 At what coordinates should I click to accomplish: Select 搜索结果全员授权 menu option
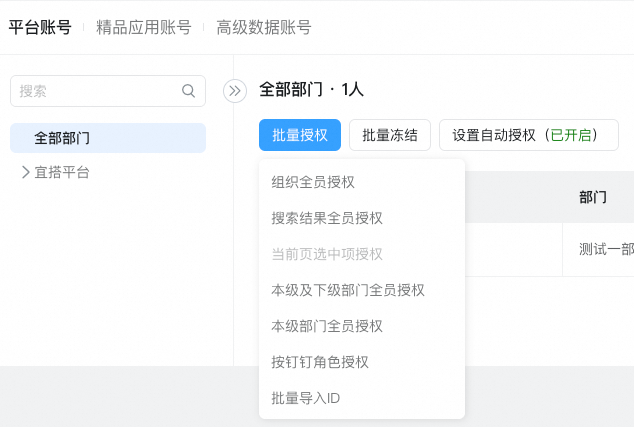[x=327, y=218]
